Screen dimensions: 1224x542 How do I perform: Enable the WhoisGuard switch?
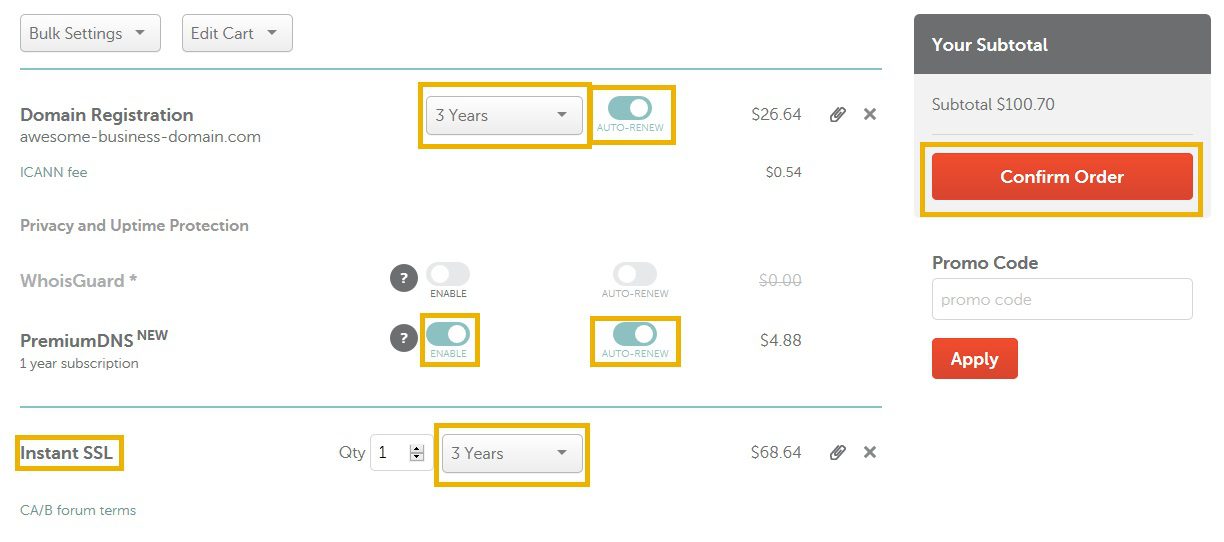448,274
